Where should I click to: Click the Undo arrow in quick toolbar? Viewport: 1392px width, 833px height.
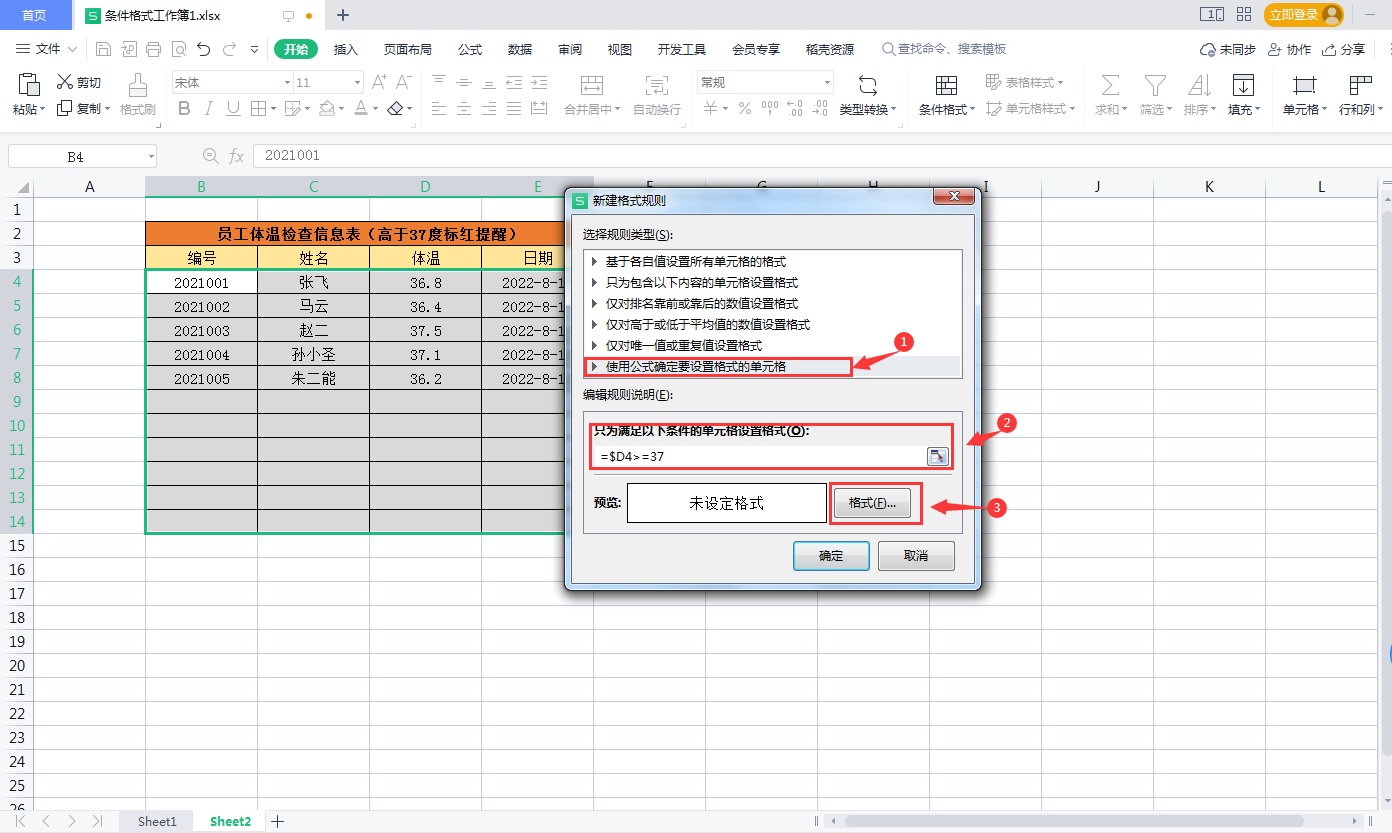[x=204, y=49]
